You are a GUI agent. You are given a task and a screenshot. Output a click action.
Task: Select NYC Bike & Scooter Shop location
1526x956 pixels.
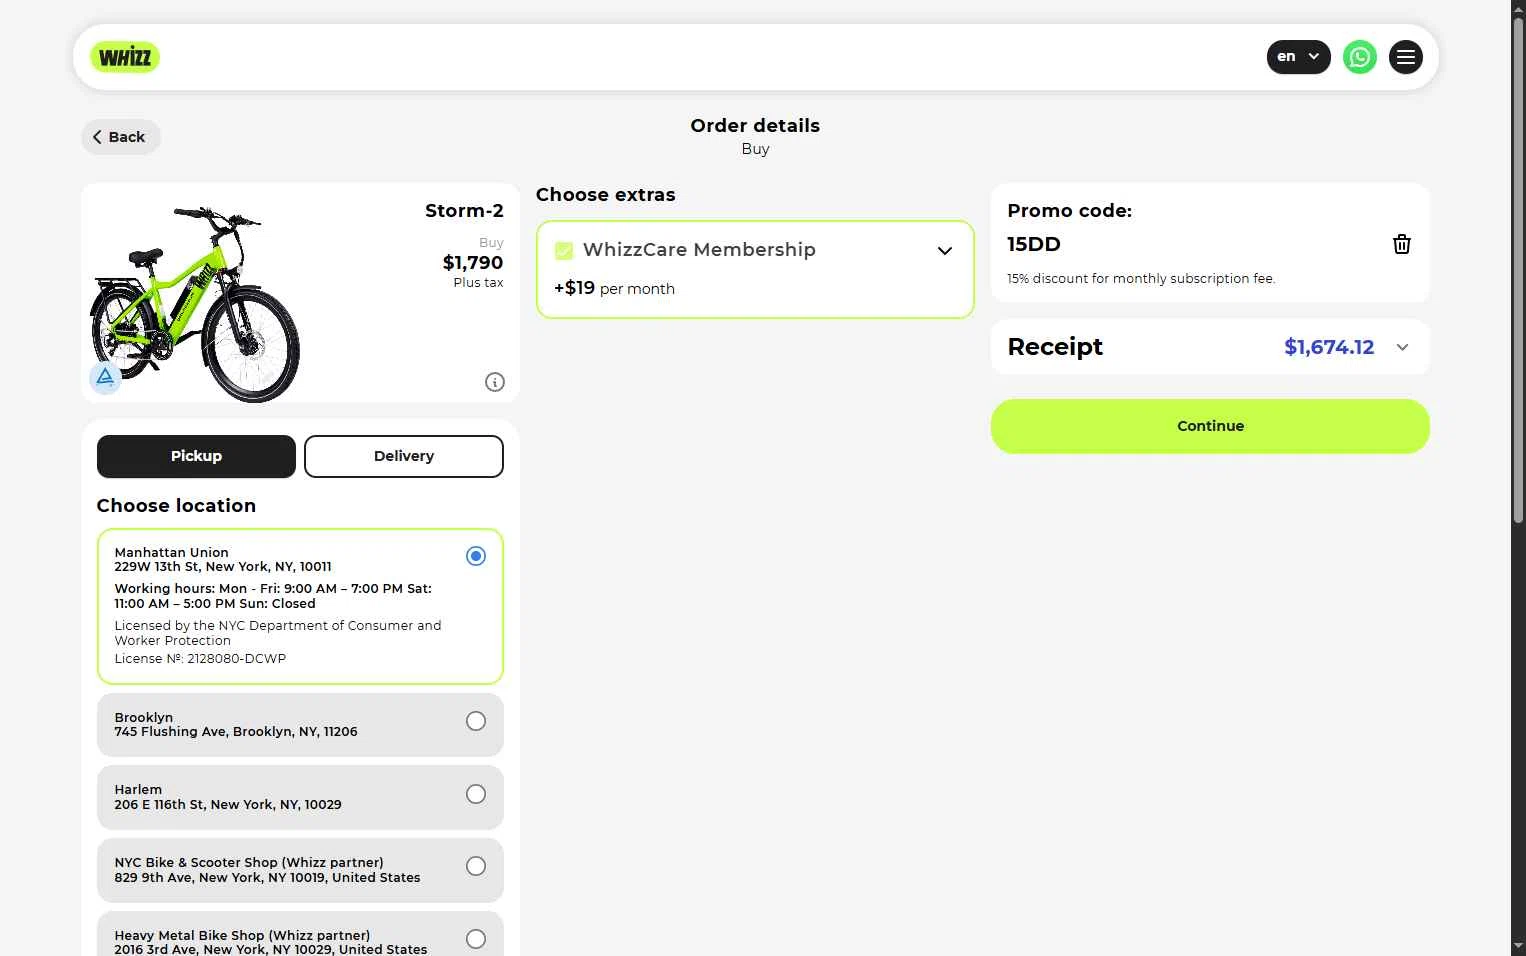point(300,870)
